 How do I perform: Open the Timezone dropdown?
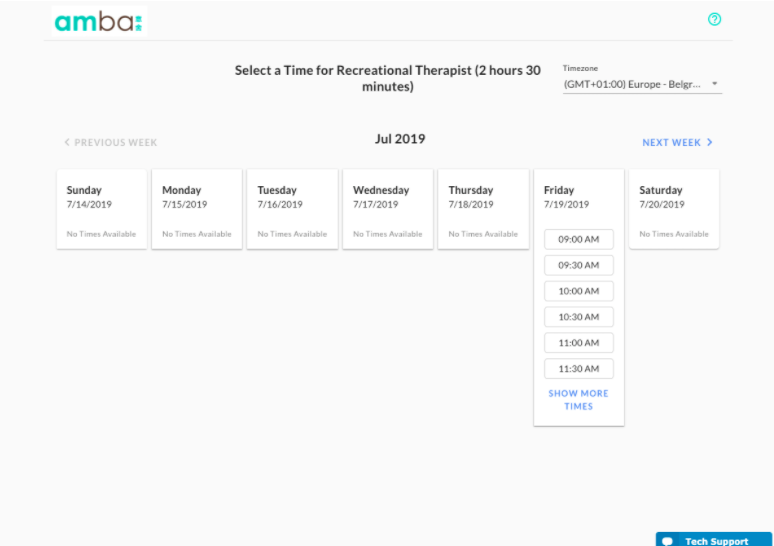tap(642, 84)
